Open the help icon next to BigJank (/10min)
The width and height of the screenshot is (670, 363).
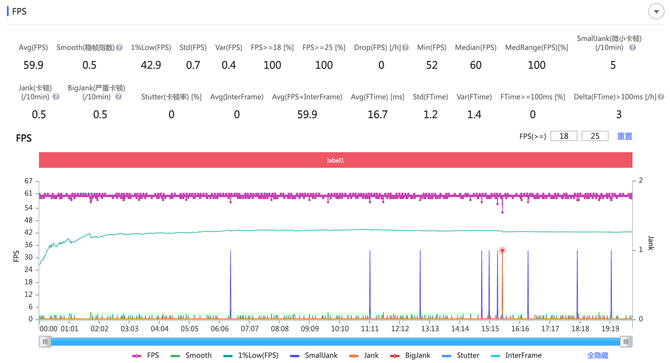[118, 97]
